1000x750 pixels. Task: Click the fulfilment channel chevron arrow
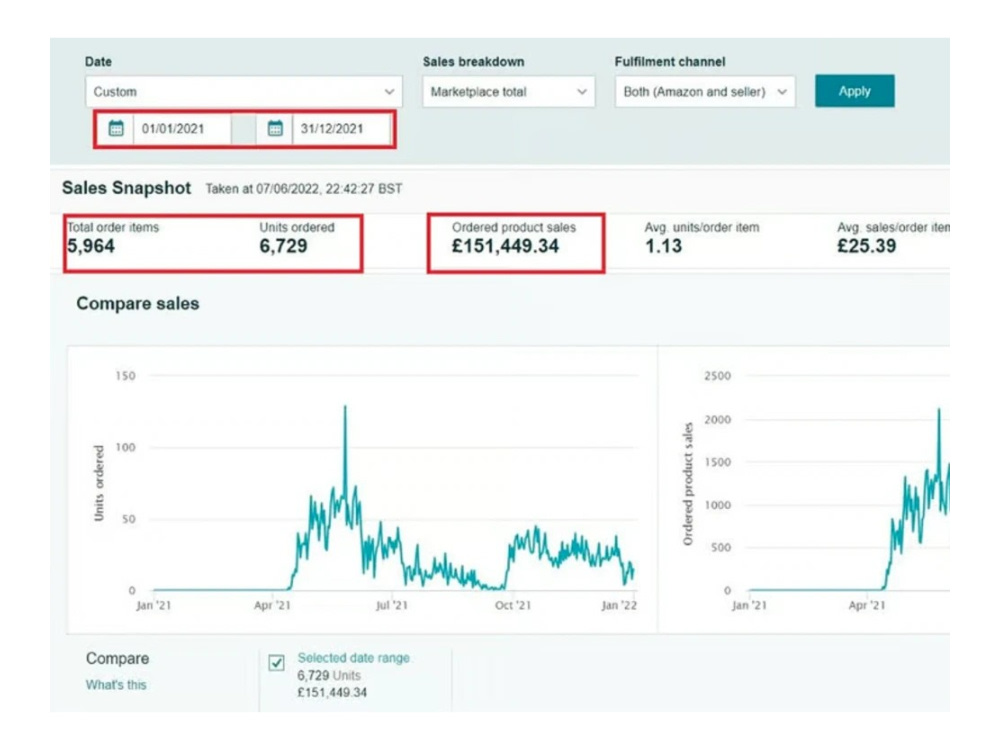[x=782, y=92]
